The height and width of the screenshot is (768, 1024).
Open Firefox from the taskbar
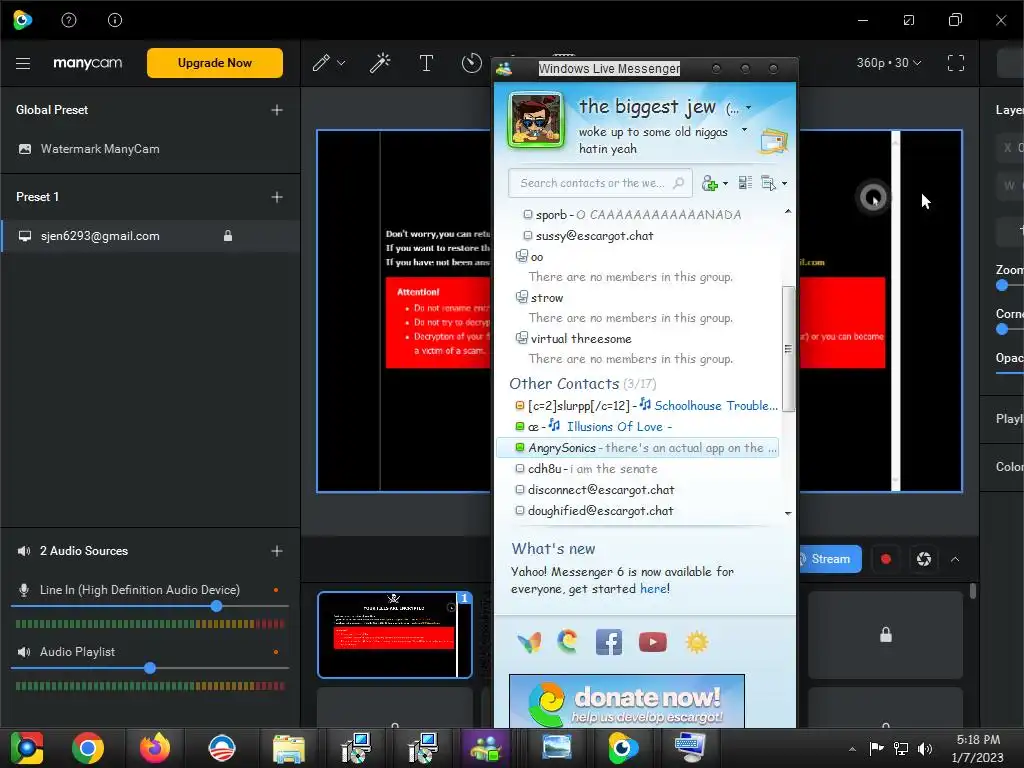(155, 748)
